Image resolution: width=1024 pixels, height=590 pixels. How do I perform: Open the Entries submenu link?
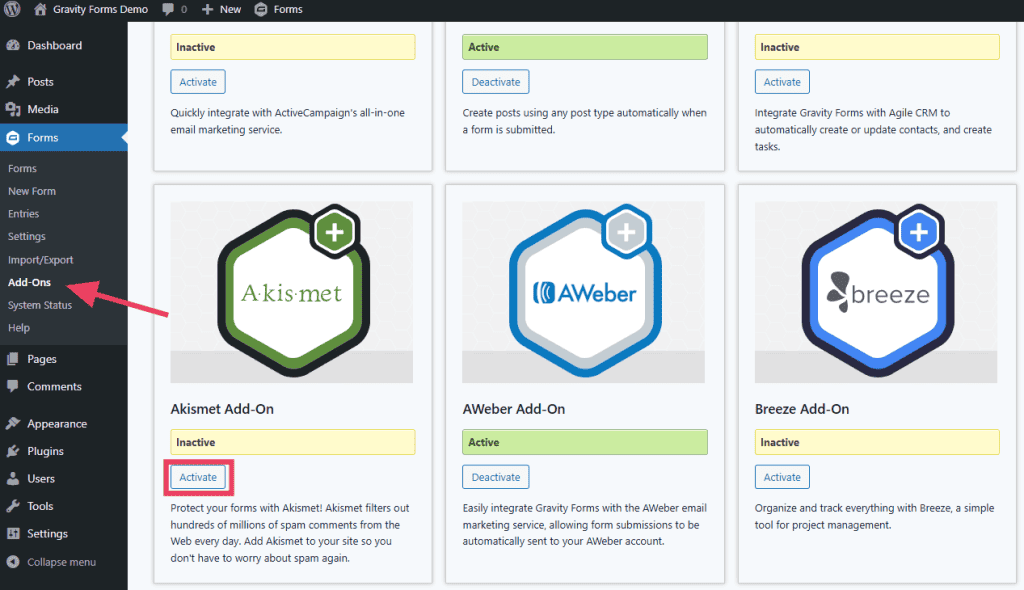[24, 214]
